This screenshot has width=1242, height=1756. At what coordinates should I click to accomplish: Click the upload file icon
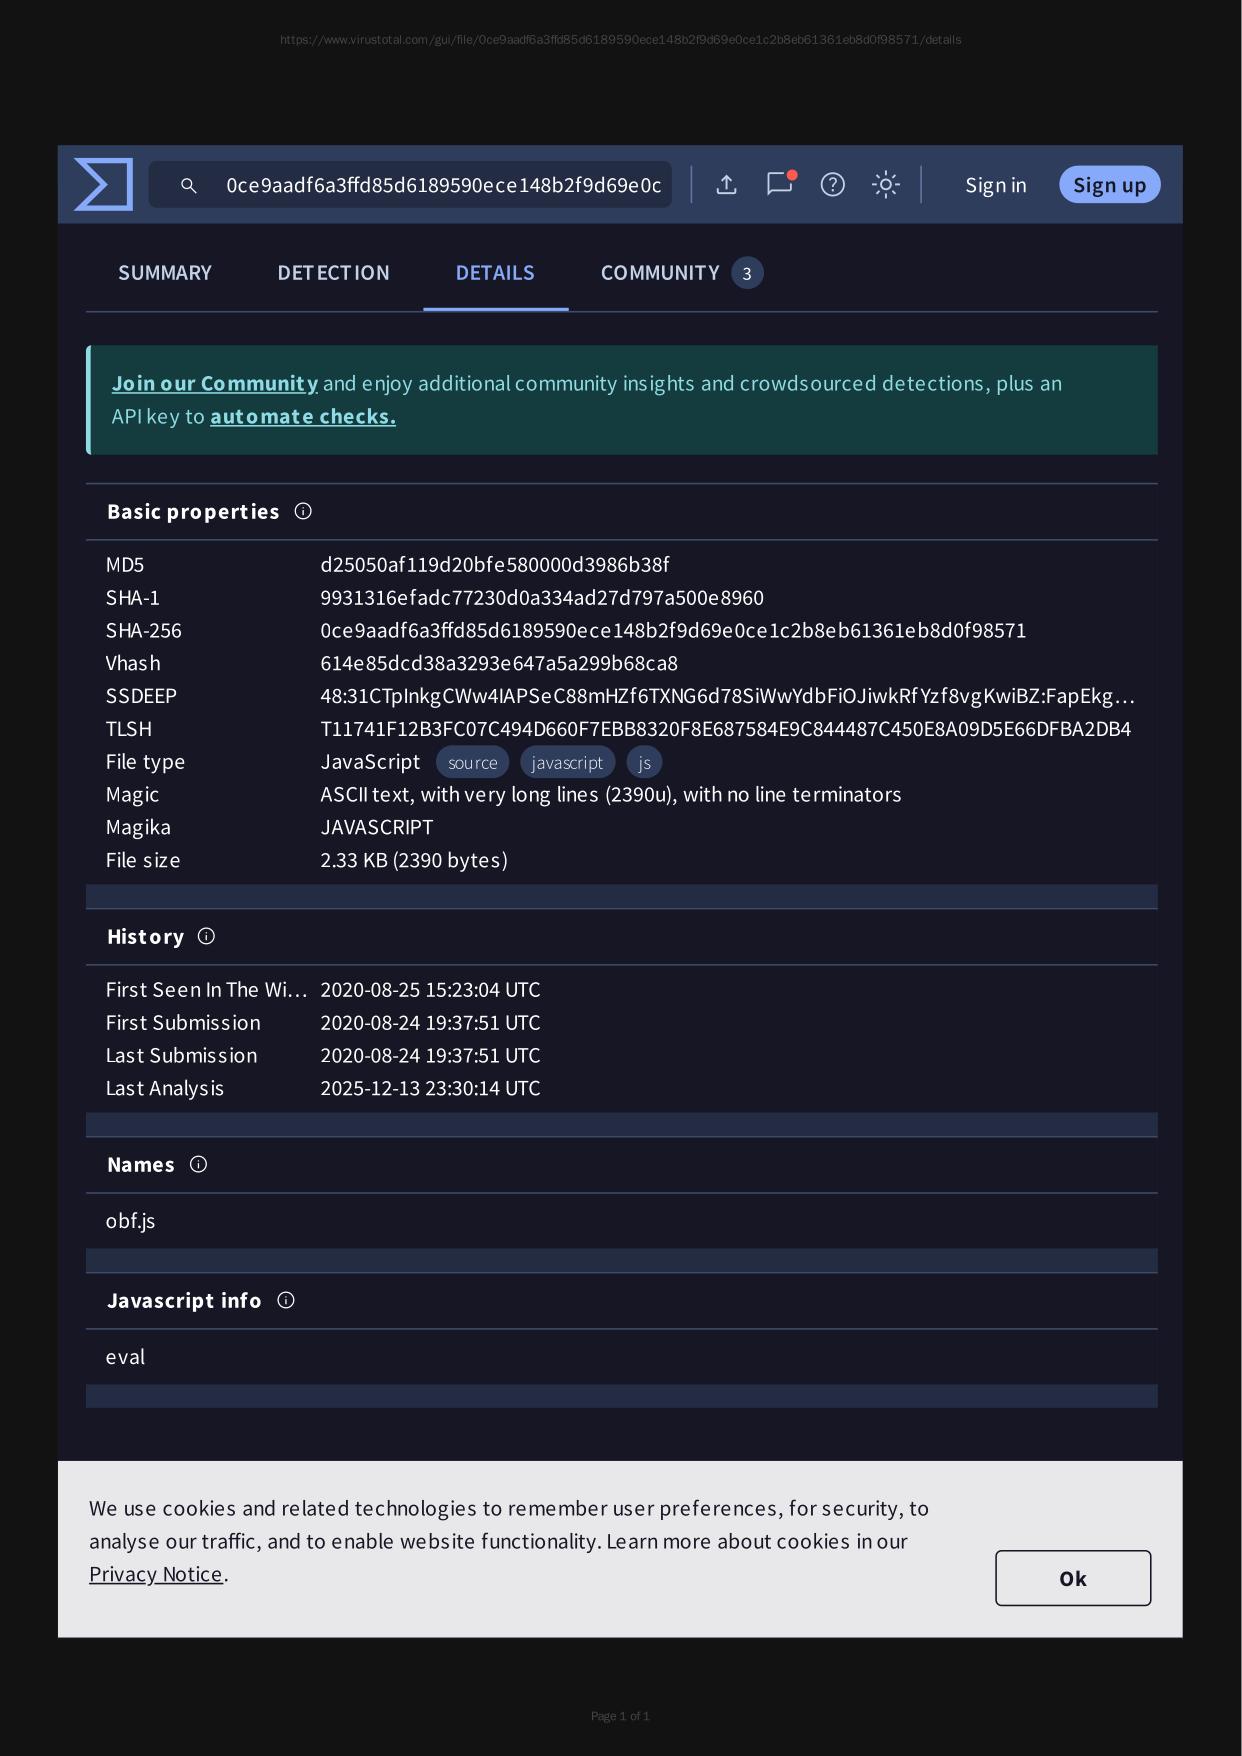click(x=727, y=185)
